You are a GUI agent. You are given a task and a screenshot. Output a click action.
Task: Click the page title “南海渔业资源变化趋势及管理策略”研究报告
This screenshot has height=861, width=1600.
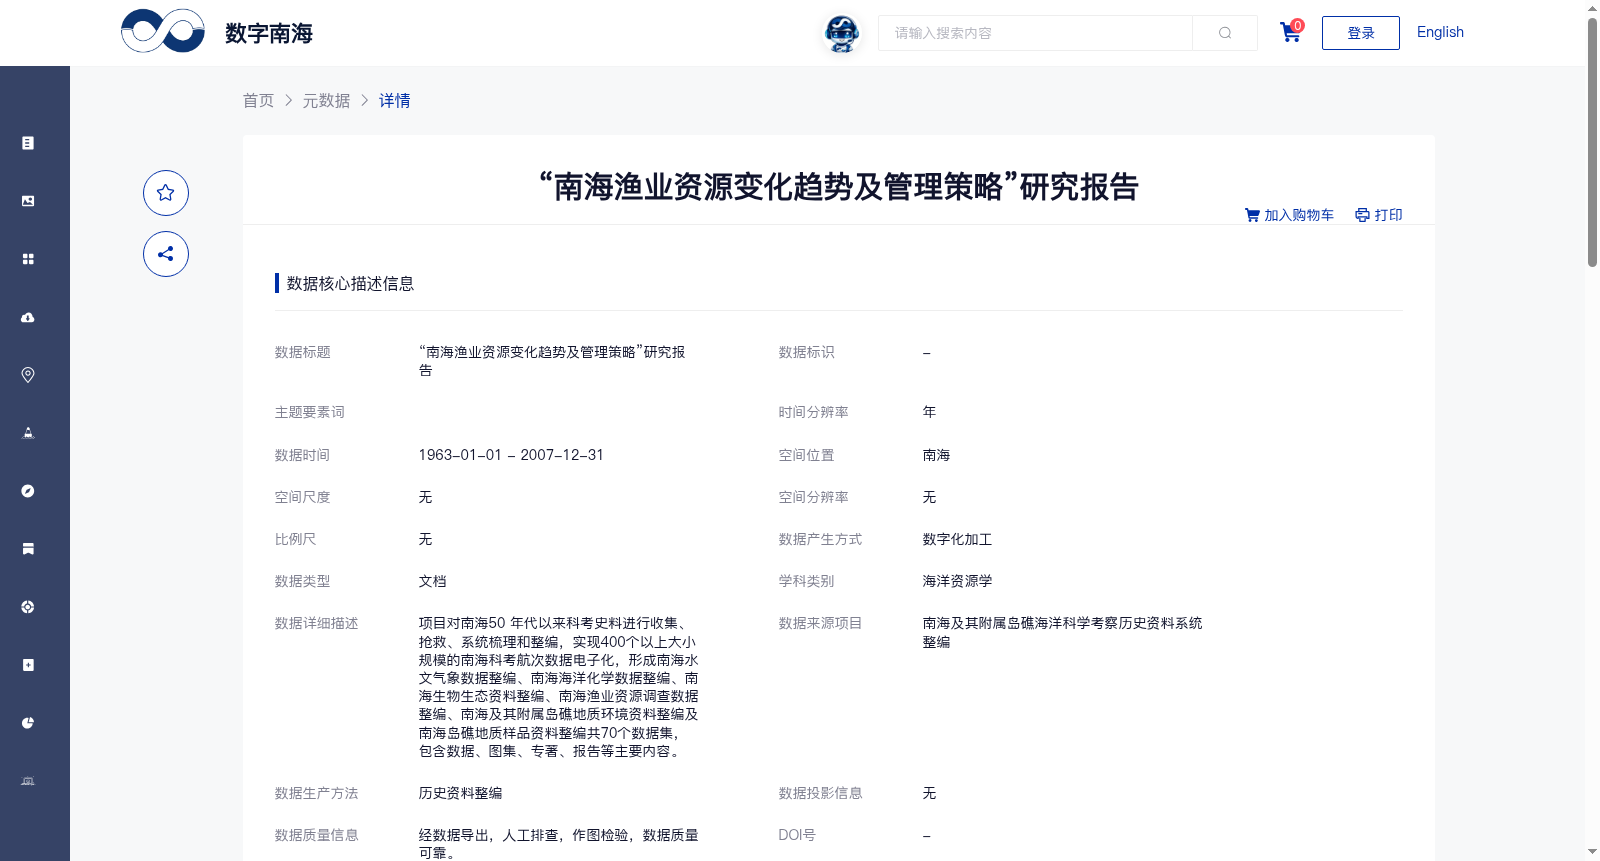click(838, 187)
